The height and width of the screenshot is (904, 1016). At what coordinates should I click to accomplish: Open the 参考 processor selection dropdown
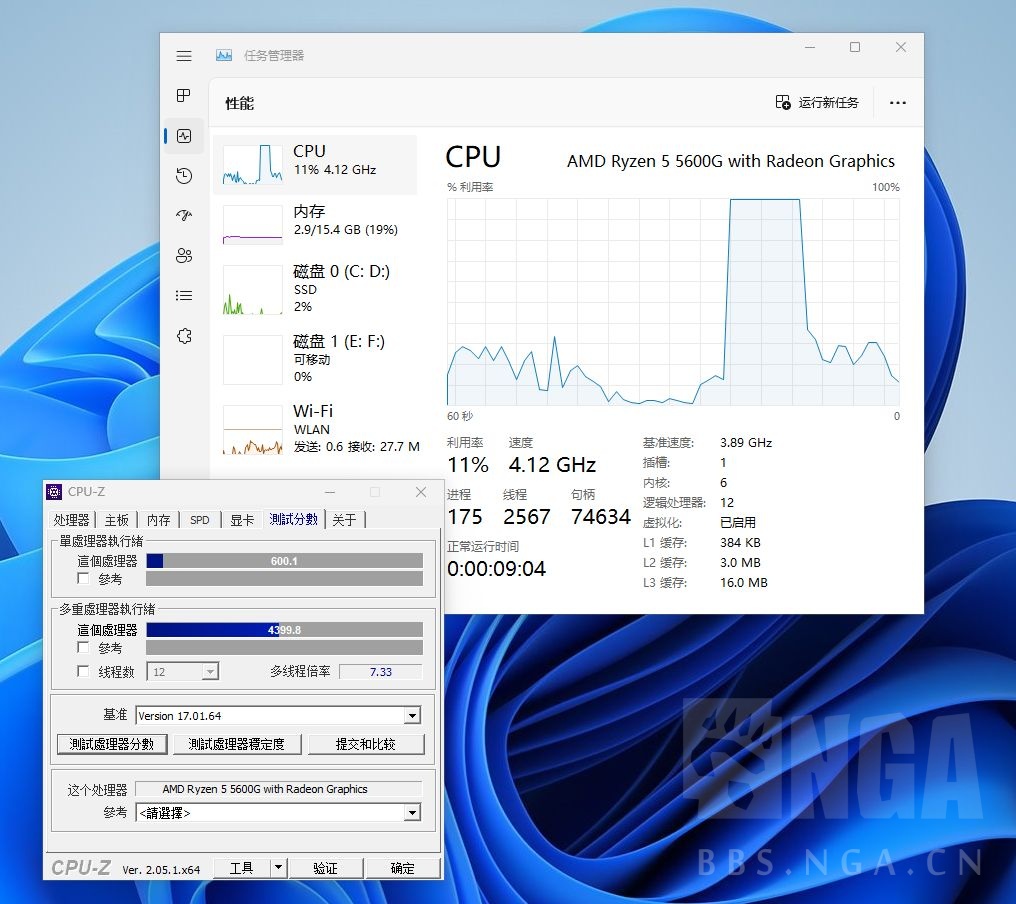pos(411,813)
